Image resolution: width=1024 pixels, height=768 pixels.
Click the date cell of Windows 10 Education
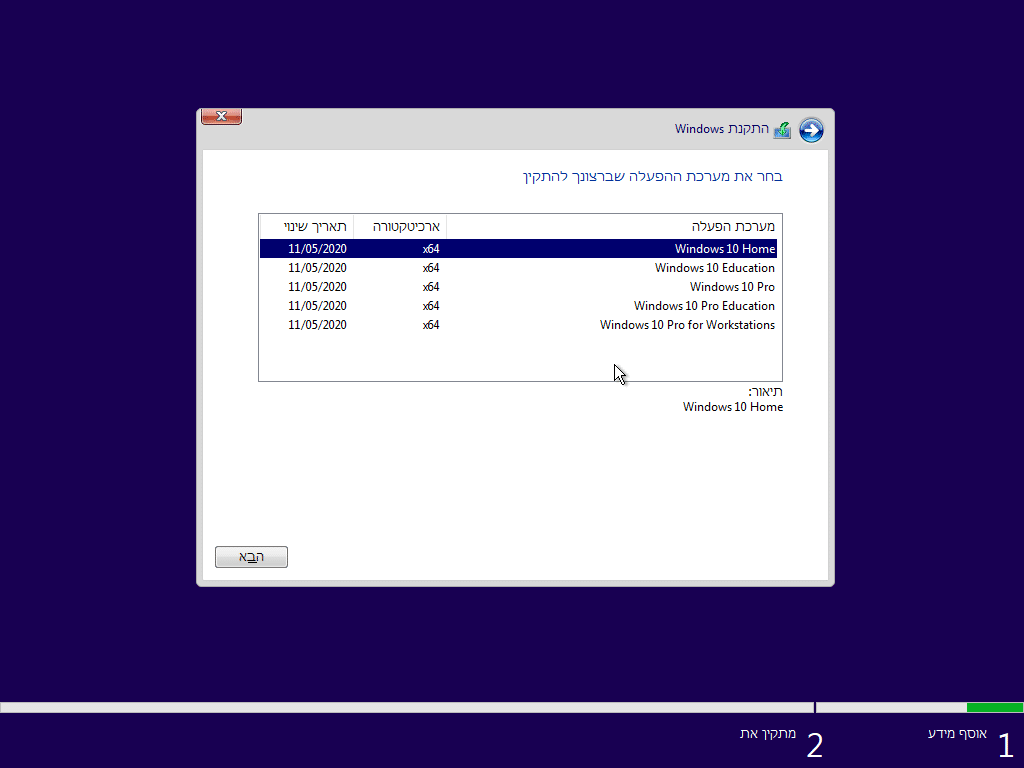(x=317, y=268)
